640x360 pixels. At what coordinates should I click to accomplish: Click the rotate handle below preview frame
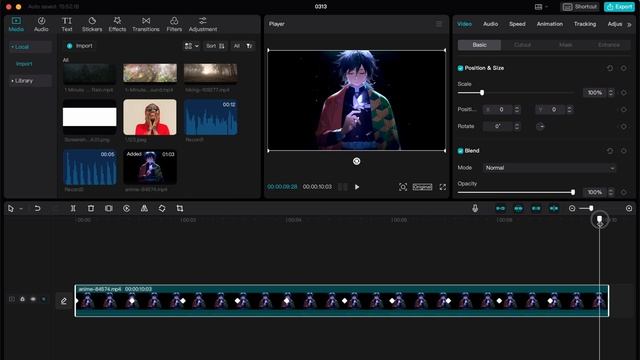[356, 161]
